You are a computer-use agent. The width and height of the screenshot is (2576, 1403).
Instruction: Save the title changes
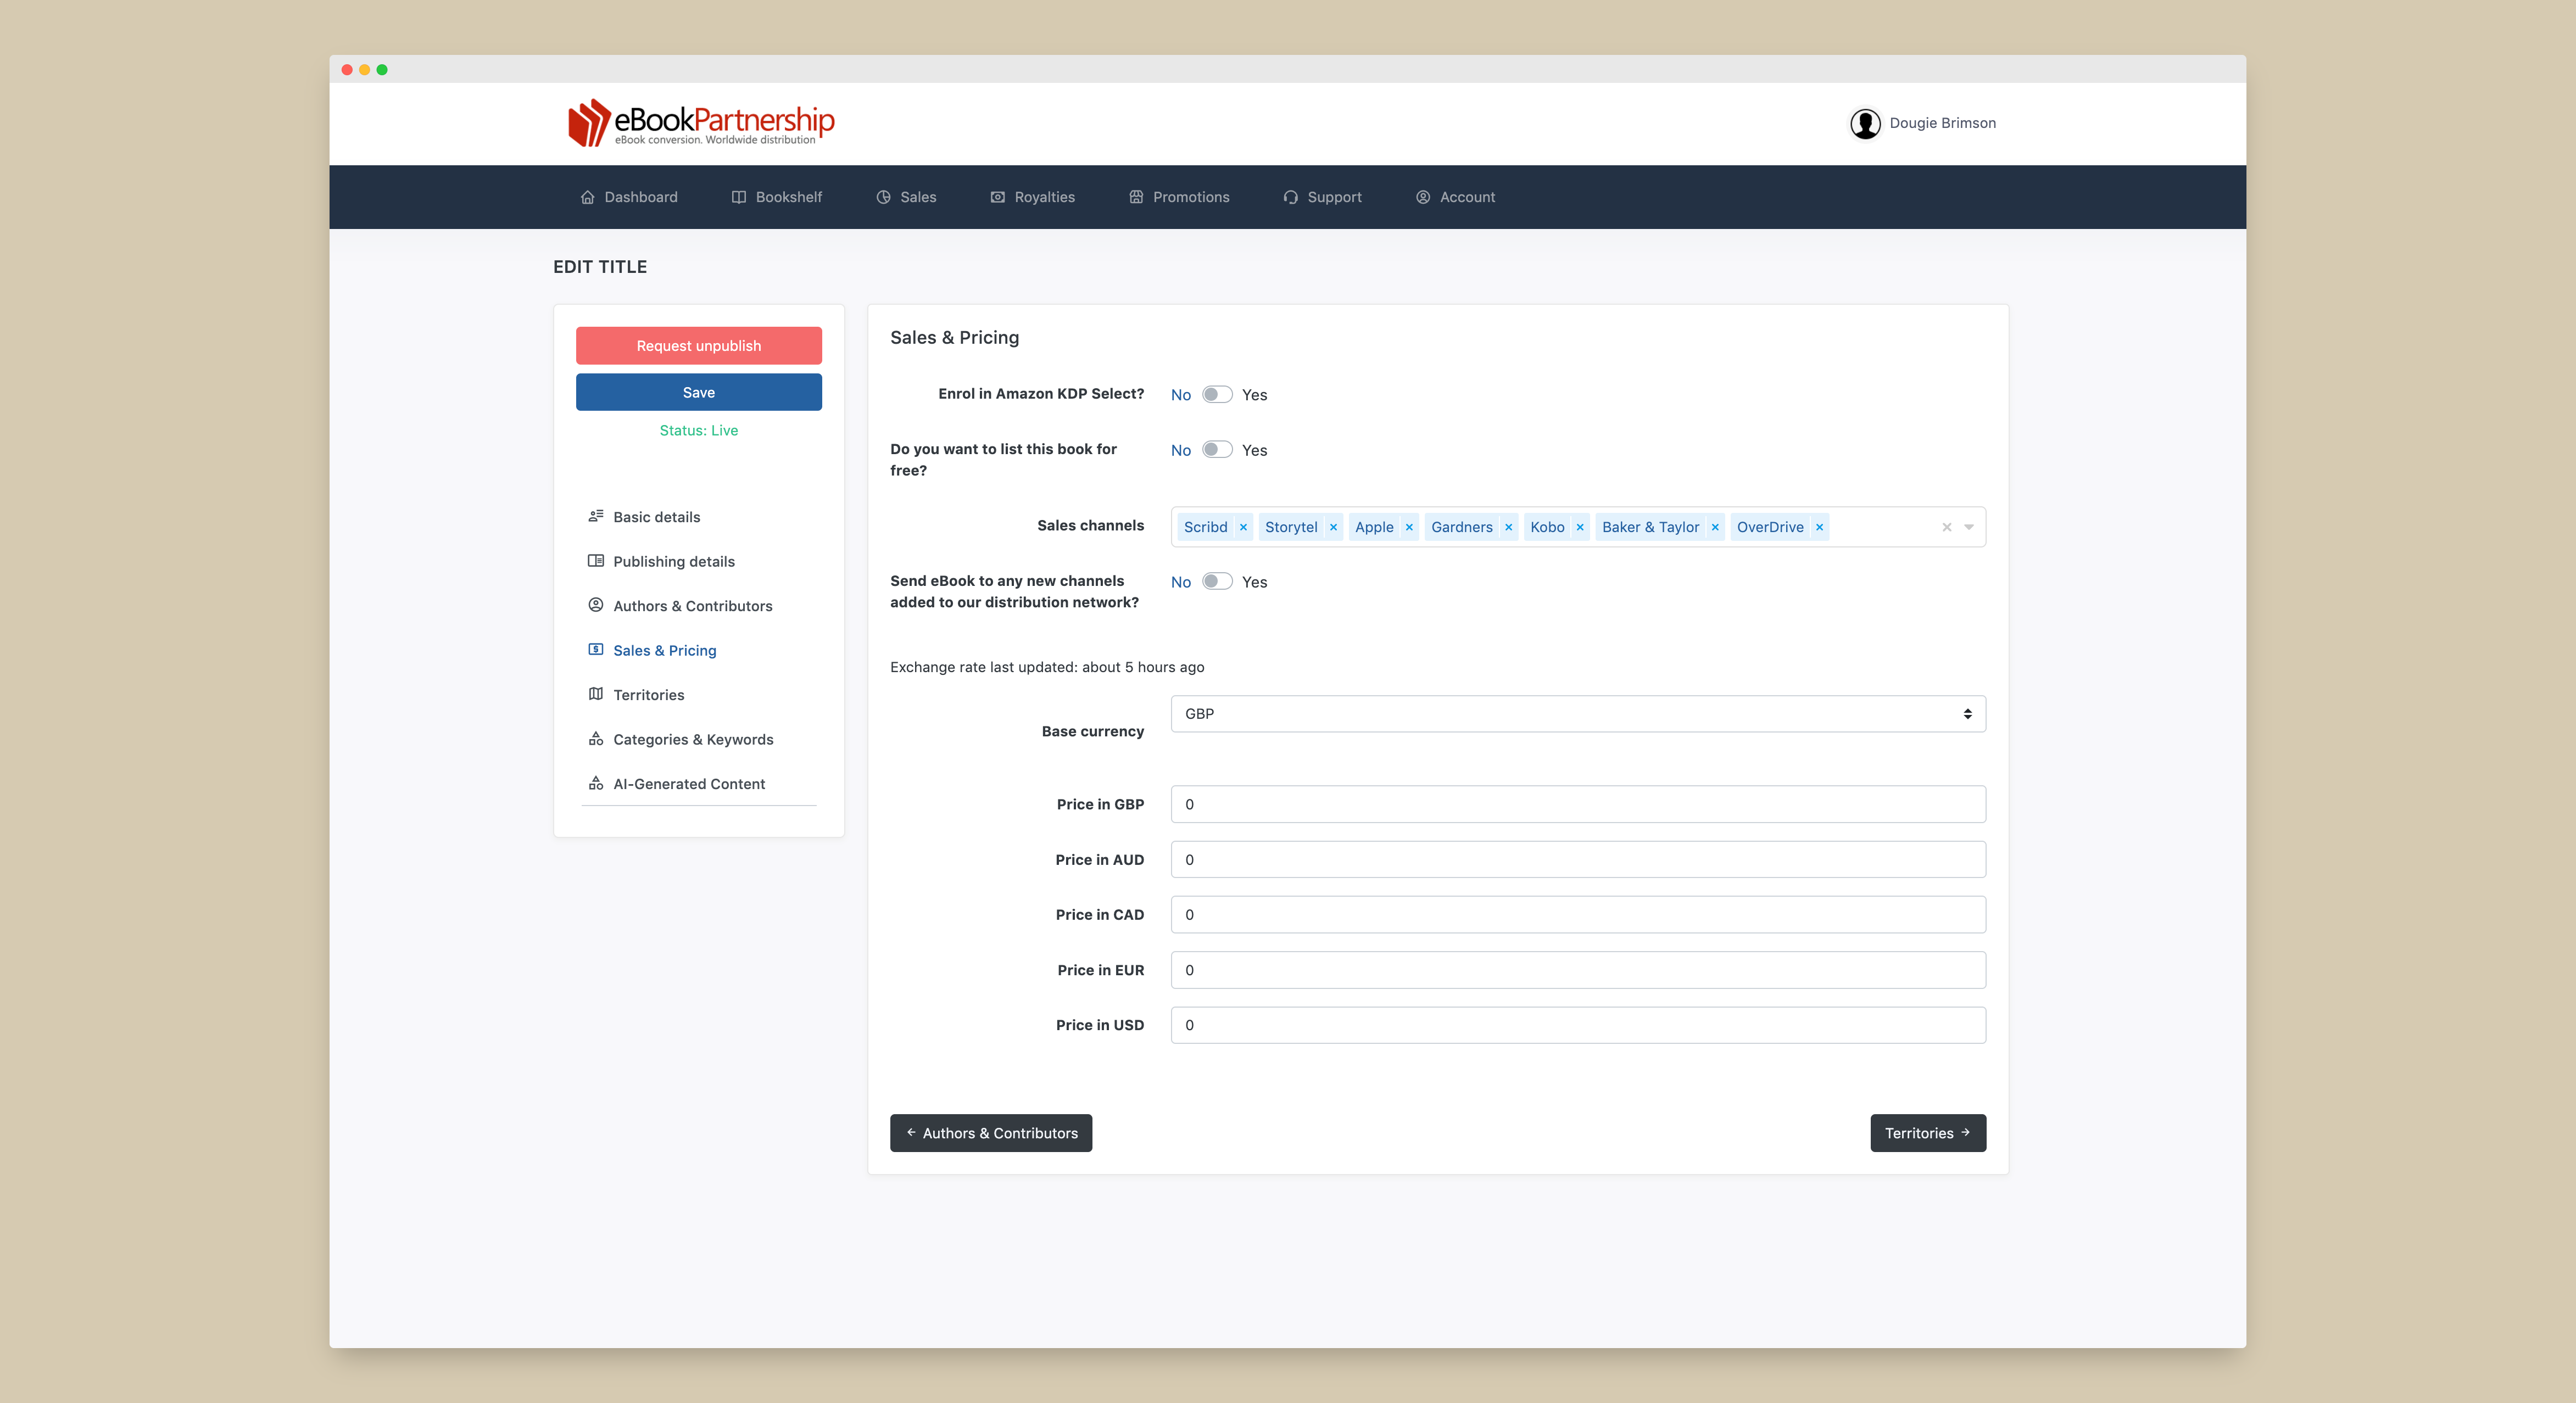coord(698,391)
